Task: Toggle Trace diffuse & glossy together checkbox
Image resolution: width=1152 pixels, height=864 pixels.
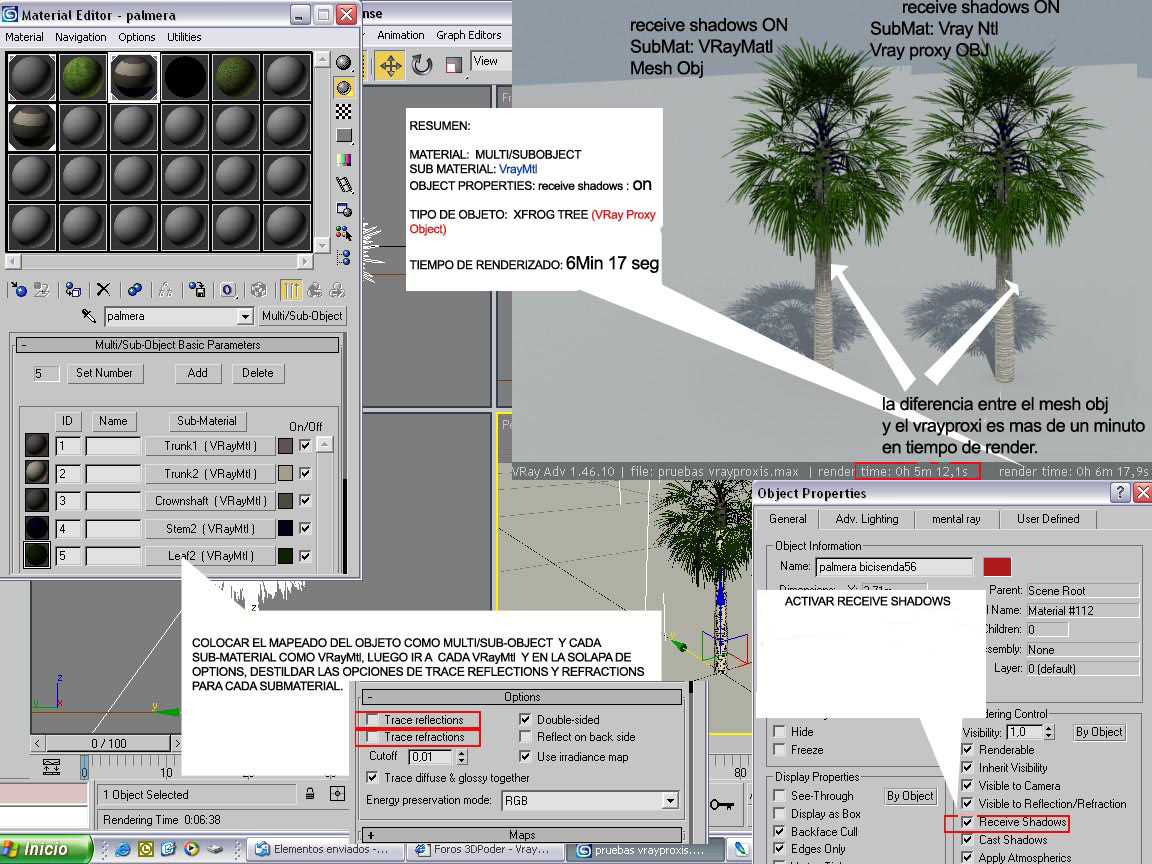Action: pyautogui.click(x=372, y=777)
